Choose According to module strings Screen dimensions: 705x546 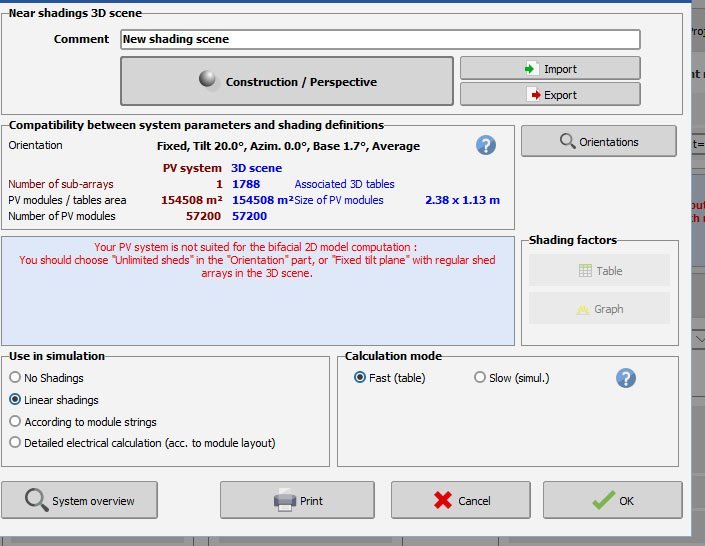15,422
